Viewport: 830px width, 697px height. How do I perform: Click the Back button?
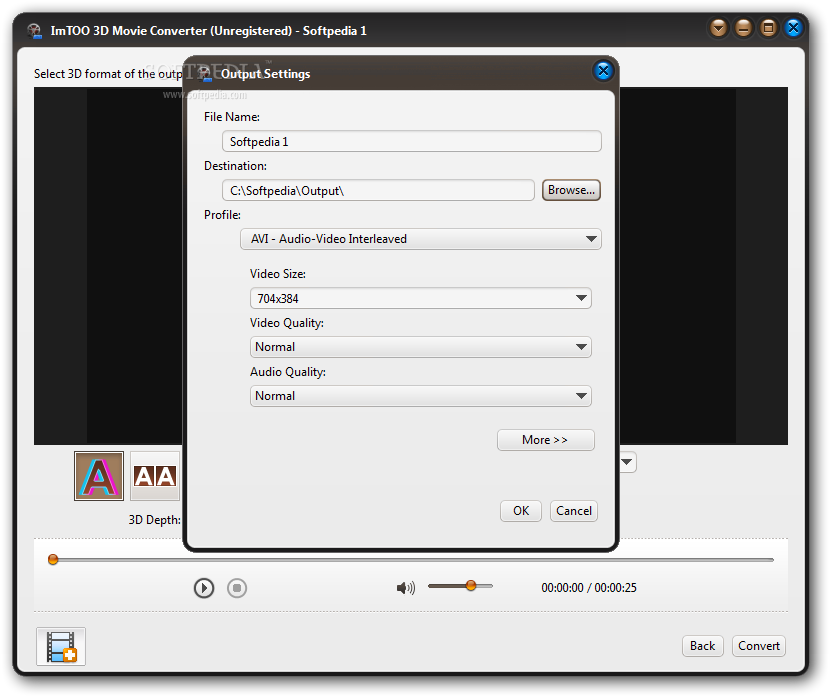(702, 646)
